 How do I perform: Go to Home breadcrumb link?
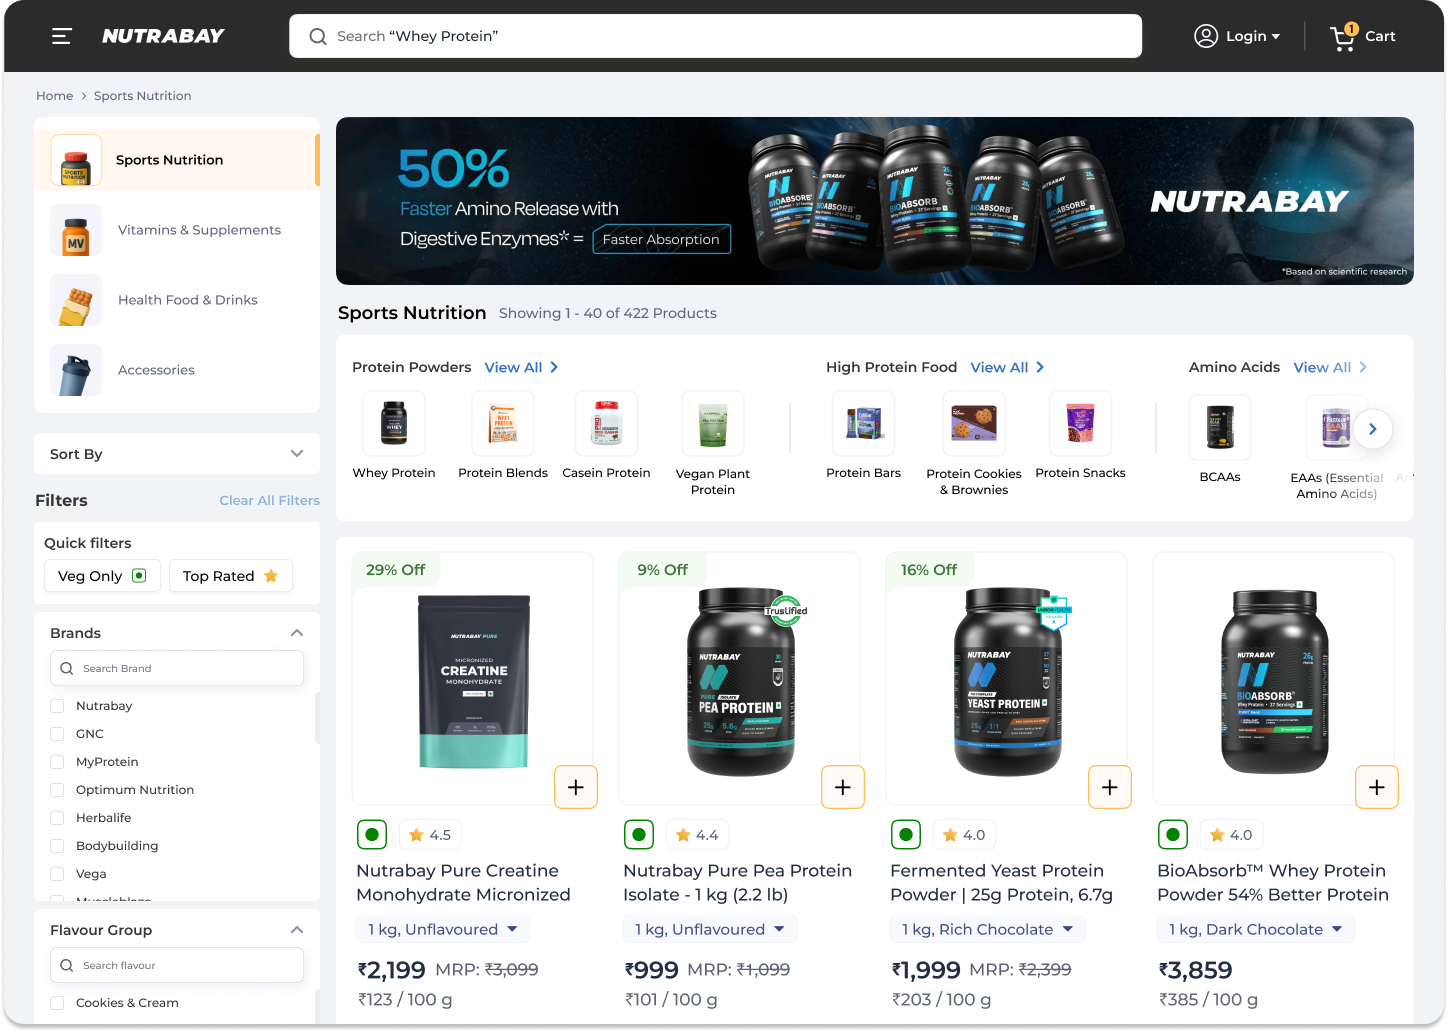coord(55,96)
